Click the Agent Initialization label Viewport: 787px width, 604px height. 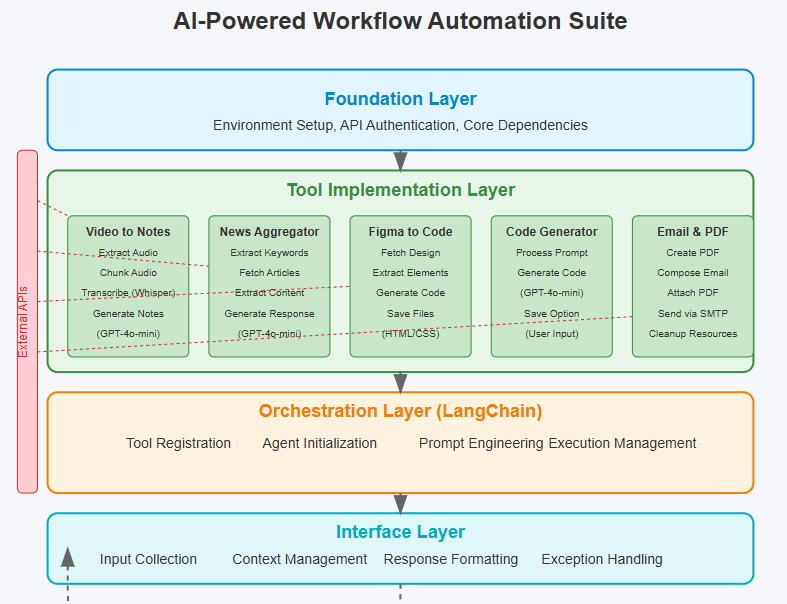319,443
